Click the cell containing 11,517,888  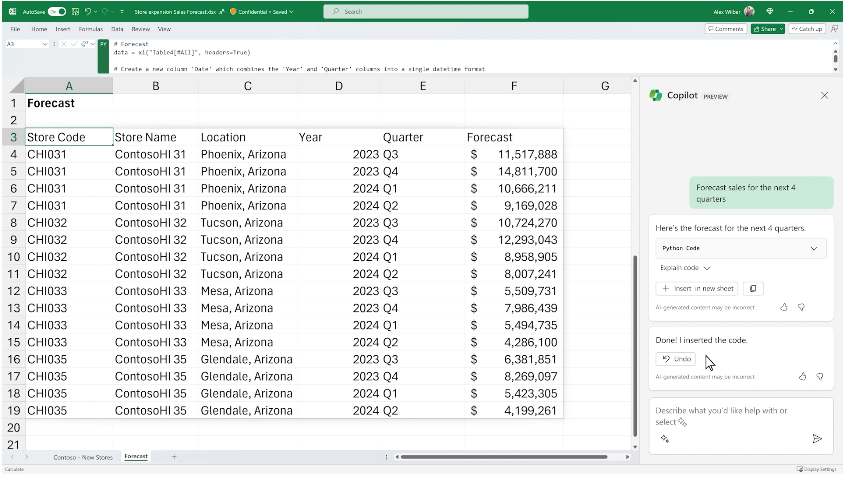514,155
